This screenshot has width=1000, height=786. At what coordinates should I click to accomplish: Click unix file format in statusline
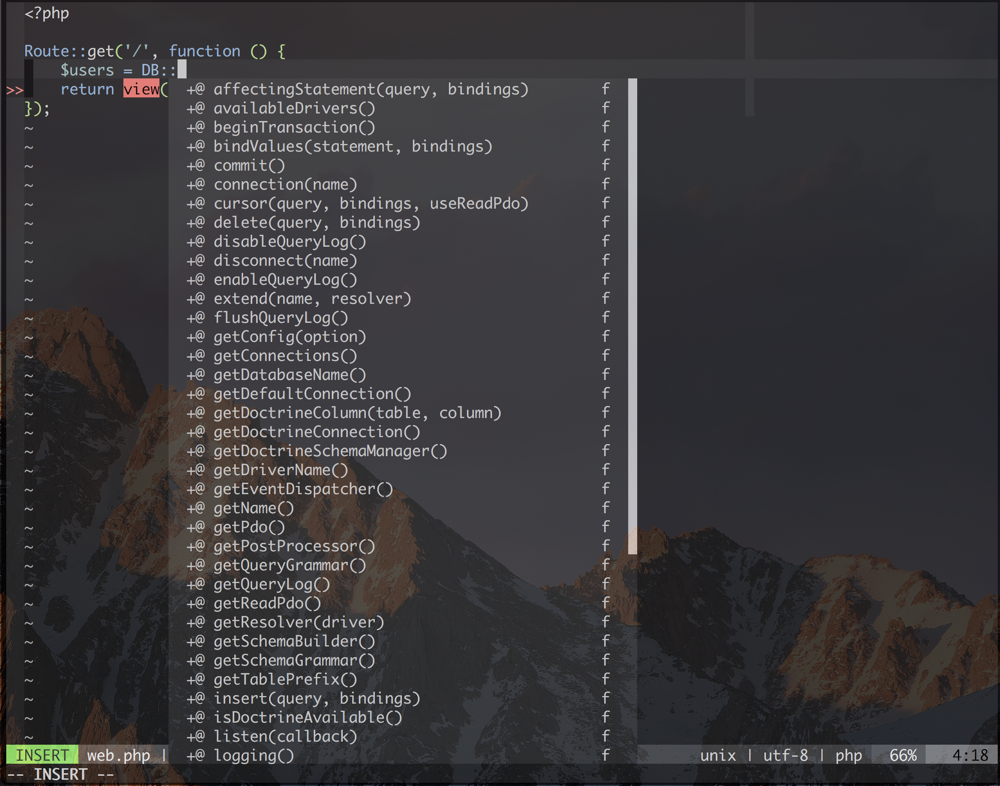(x=718, y=755)
